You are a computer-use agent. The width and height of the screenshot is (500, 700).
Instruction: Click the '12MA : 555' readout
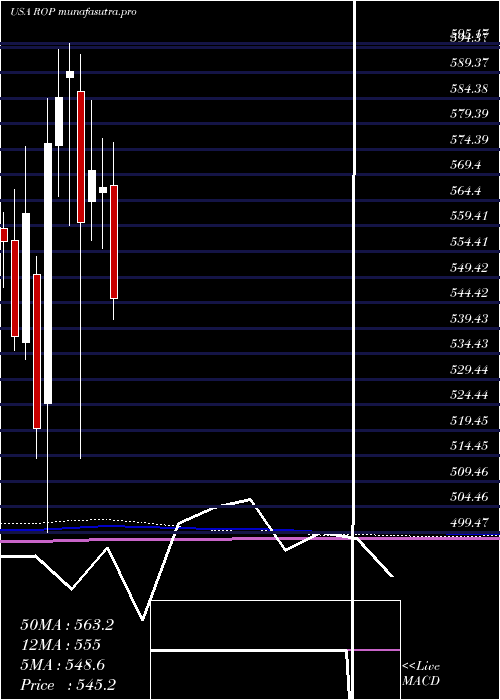coord(60,645)
